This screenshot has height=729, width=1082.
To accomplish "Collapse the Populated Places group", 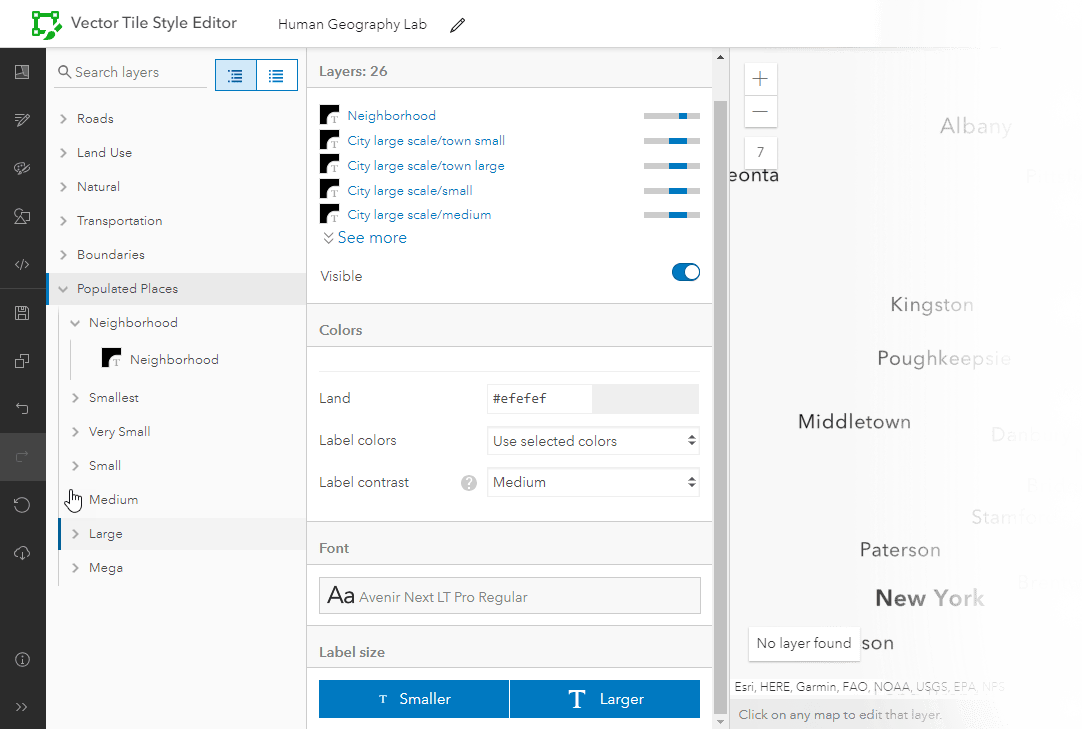I will (63, 289).
